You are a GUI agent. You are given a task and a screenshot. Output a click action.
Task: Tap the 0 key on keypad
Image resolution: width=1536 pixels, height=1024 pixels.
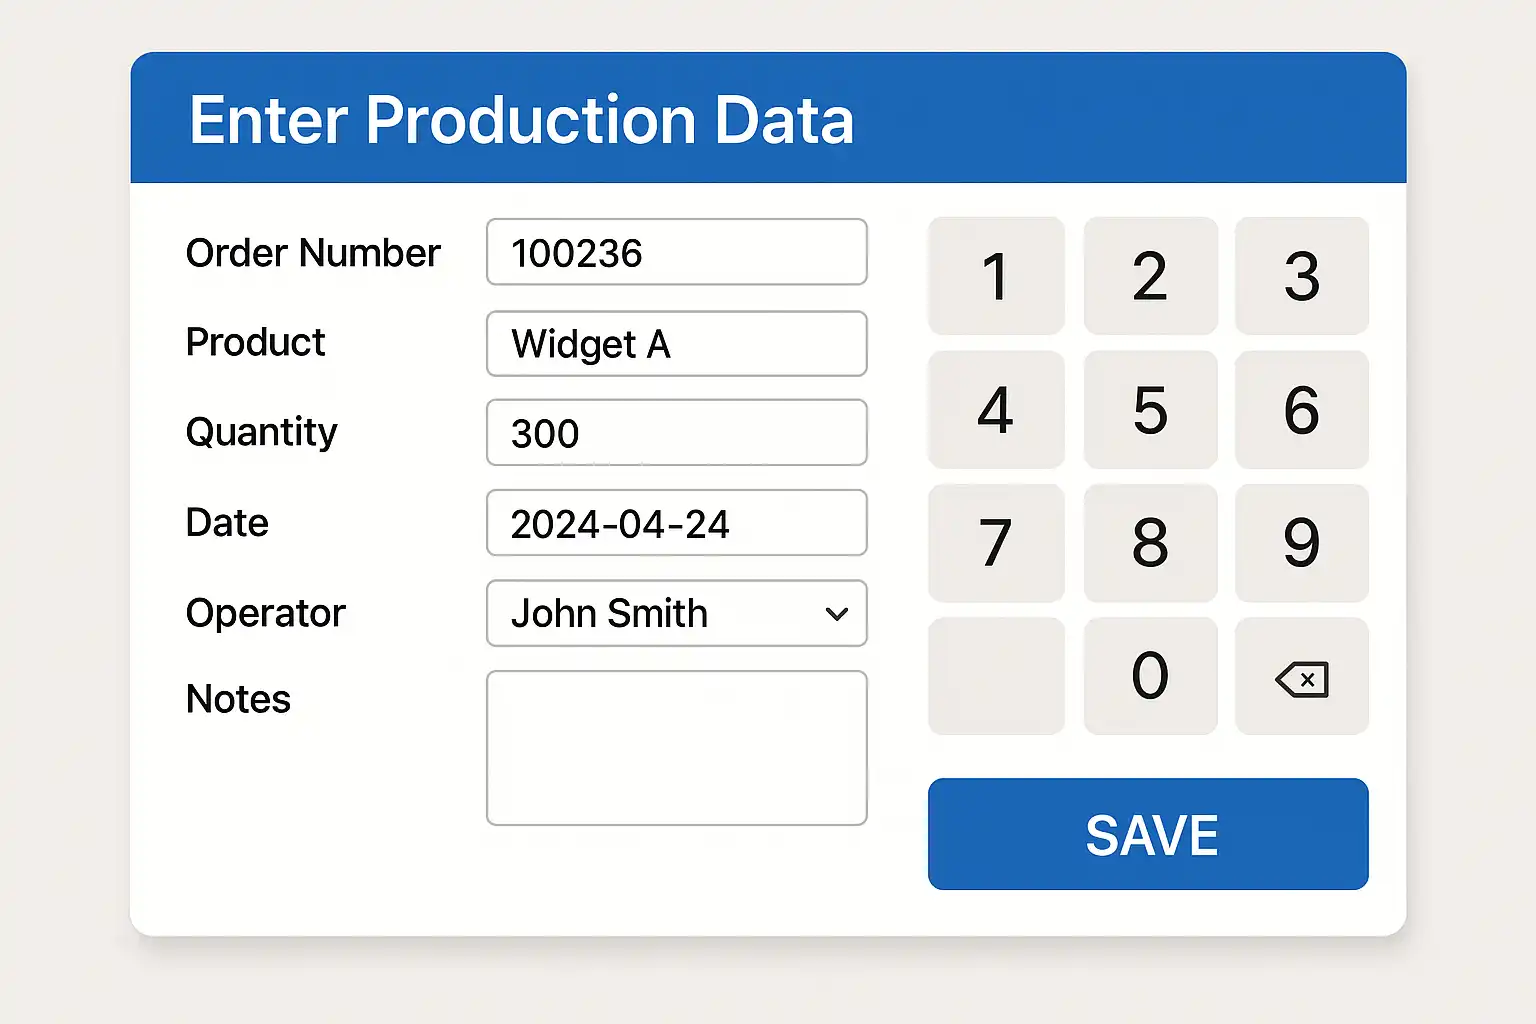(1150, 676)
